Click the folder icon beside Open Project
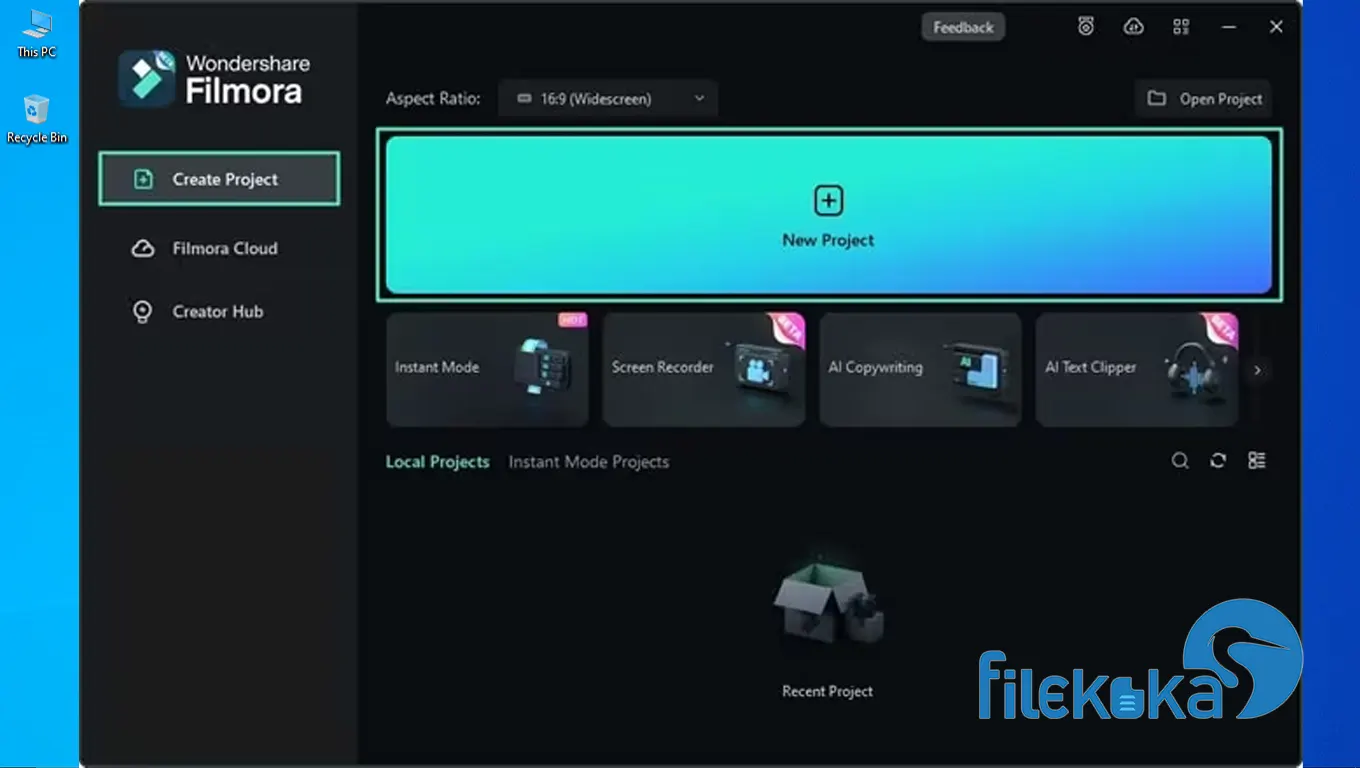 click(1157, 98)
